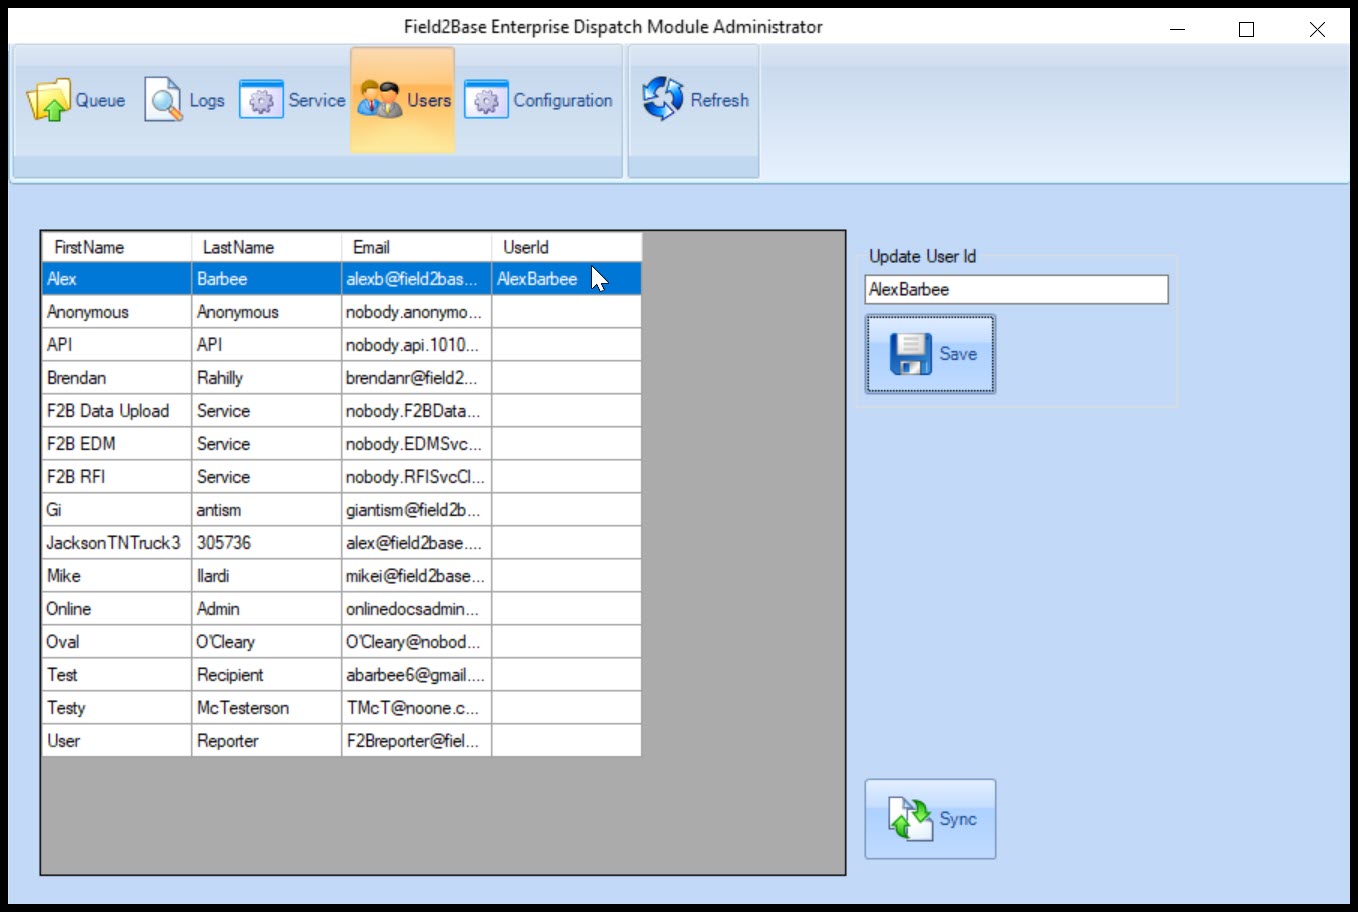Image resolution: width=1358 pixels, height=912 pixels.
Task: Click the Users people icon
Action: click(x=380, y=100)
